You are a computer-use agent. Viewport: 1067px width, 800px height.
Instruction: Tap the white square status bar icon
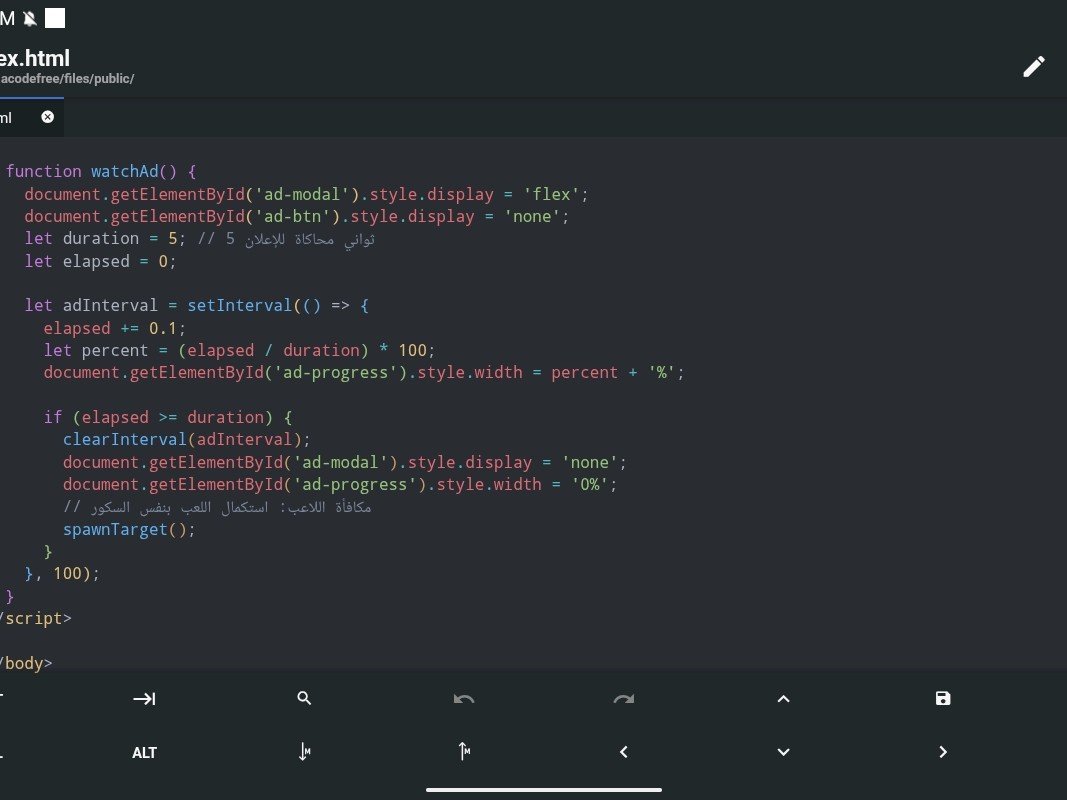pos(55,18)
